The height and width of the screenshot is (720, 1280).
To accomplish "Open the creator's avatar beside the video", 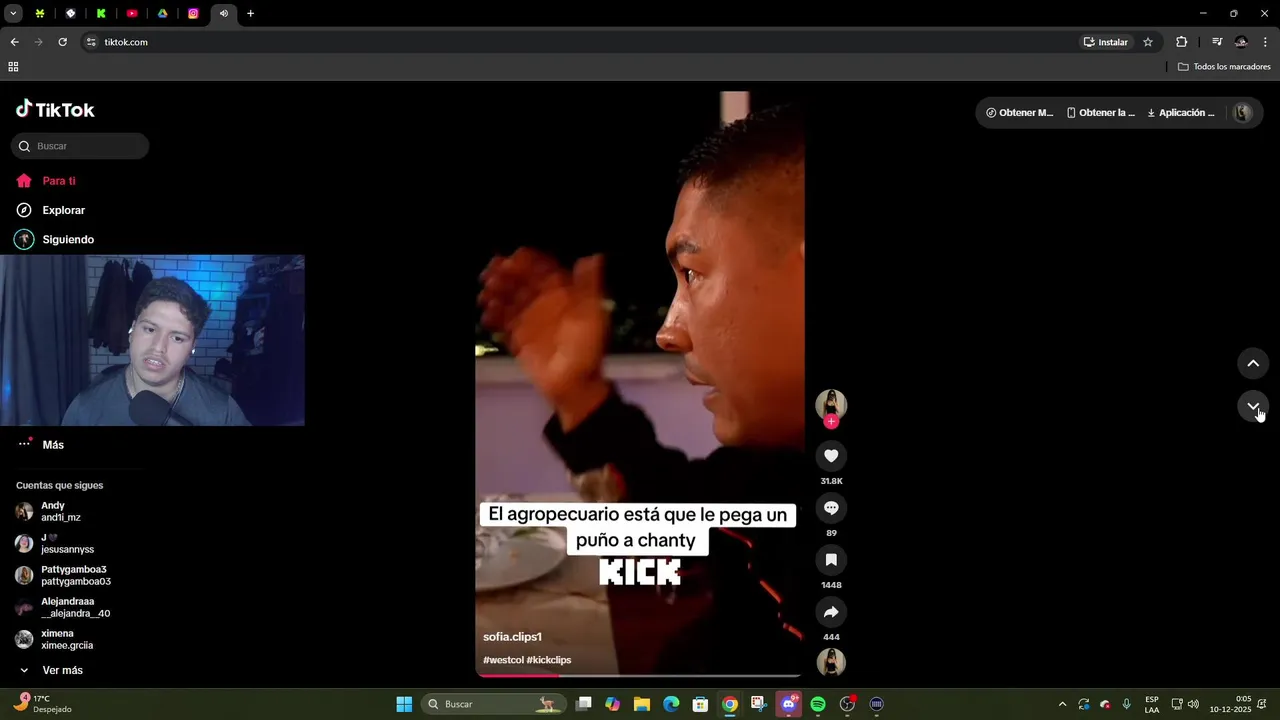I will 831,404.
